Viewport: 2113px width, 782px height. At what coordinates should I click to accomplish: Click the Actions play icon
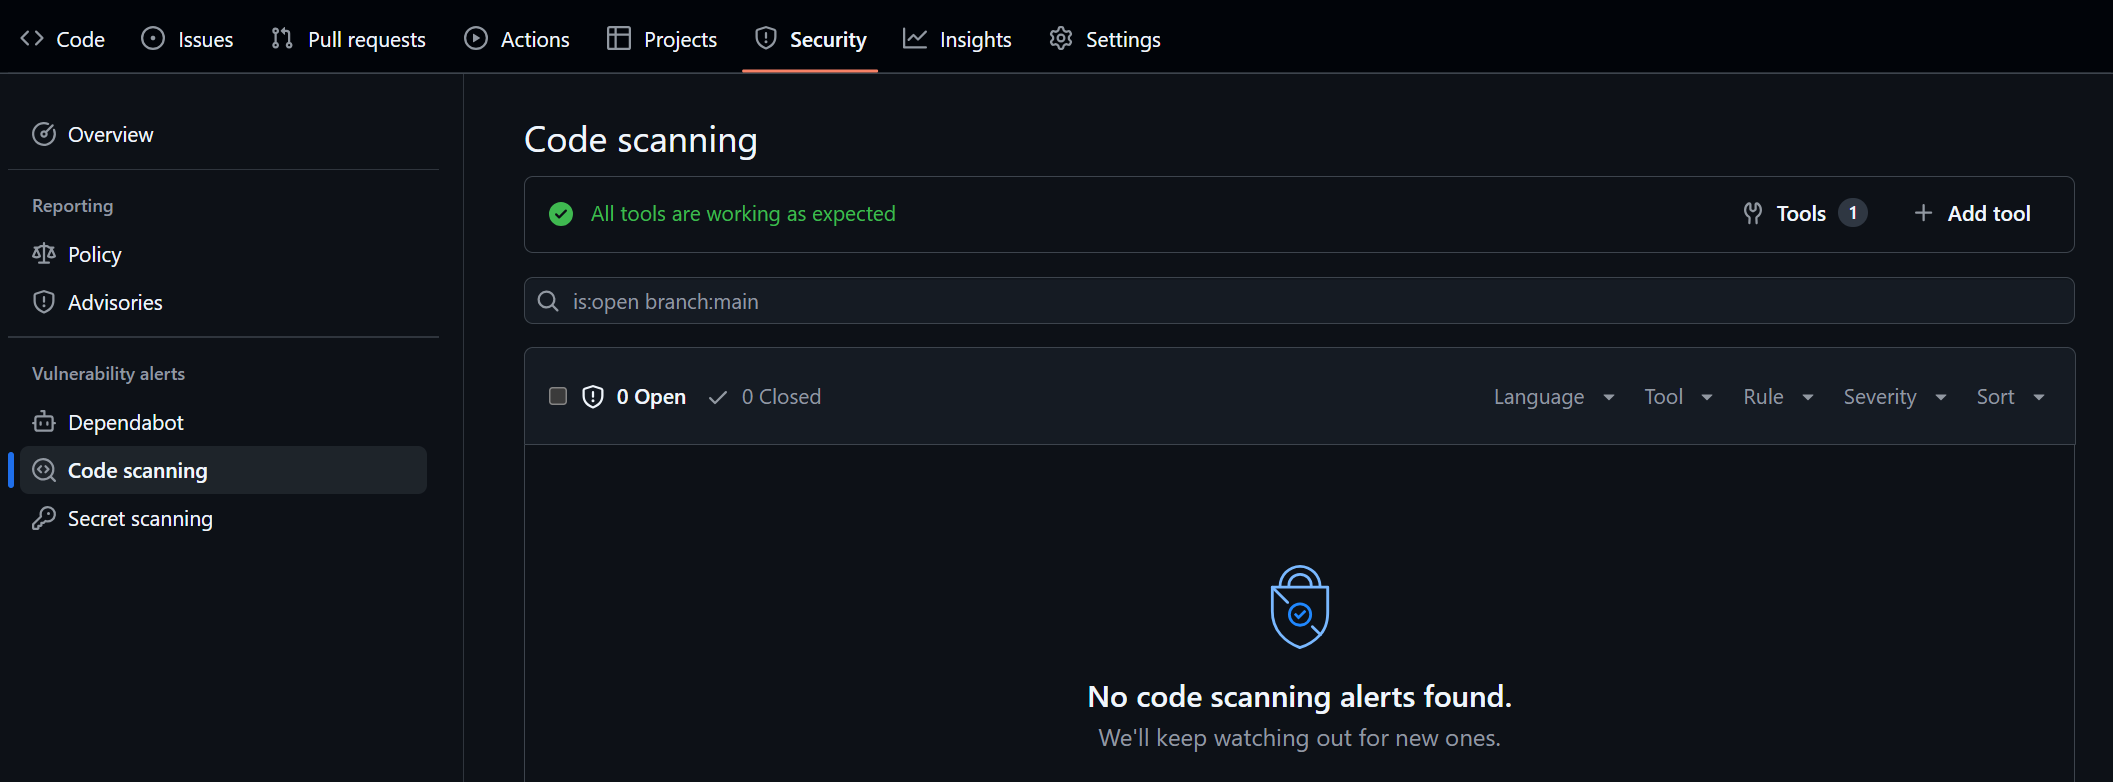476,39
